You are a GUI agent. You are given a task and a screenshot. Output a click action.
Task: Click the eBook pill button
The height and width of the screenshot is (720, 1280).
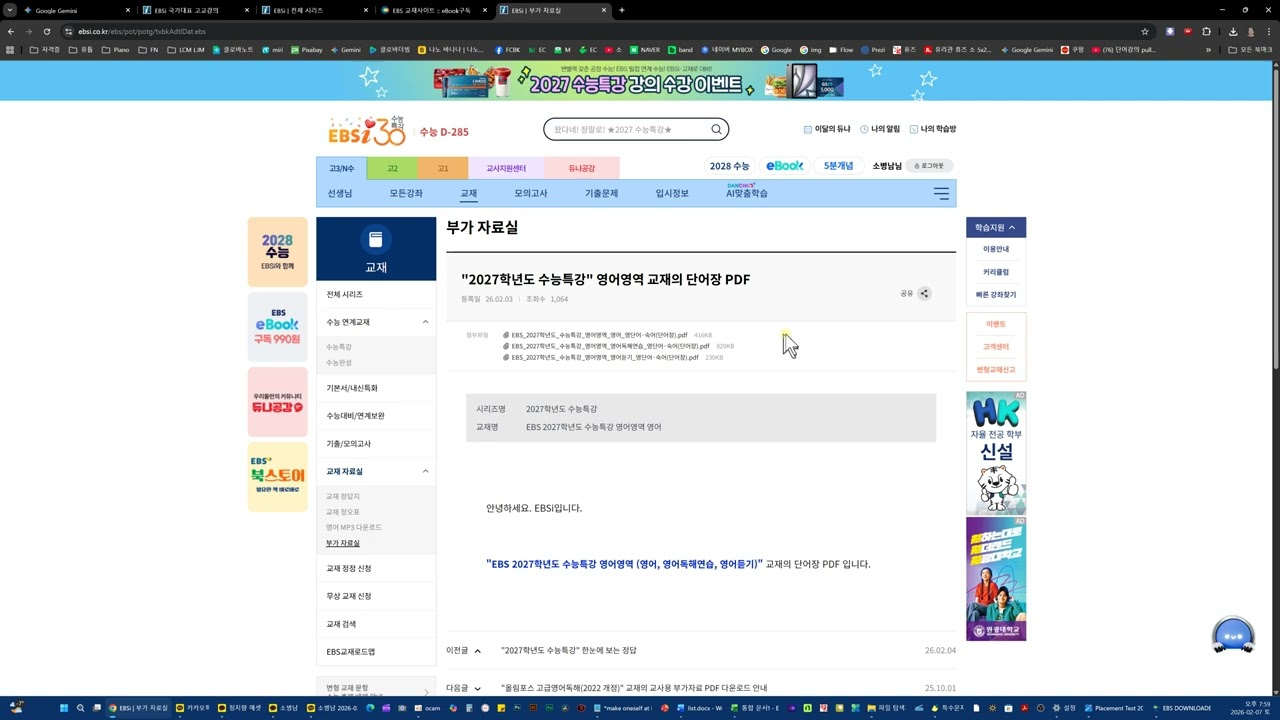coord(784,166)
